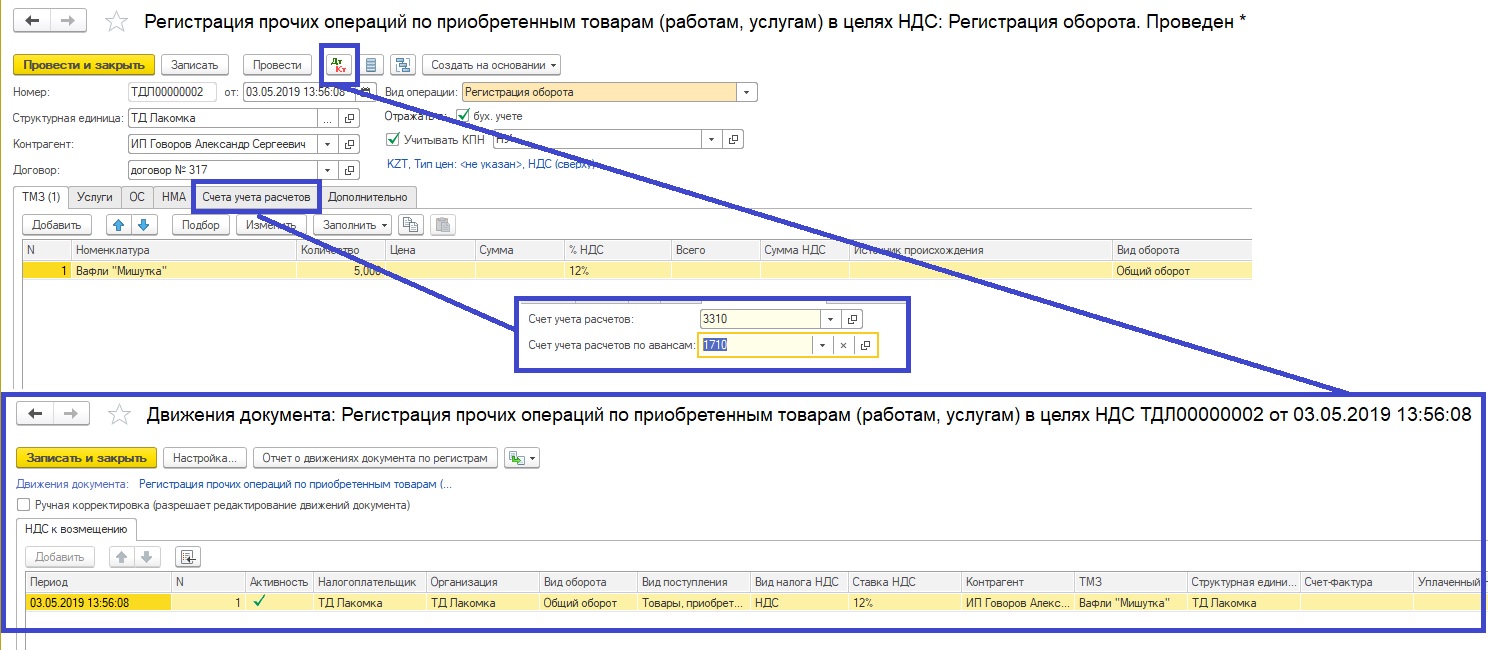Move row down in НДС к возмещению table

147,557
